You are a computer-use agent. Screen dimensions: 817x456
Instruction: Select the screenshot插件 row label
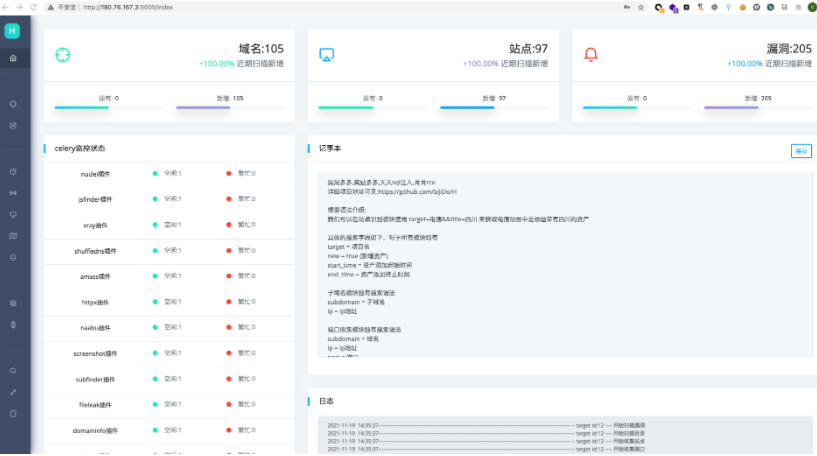pos(95,353)
